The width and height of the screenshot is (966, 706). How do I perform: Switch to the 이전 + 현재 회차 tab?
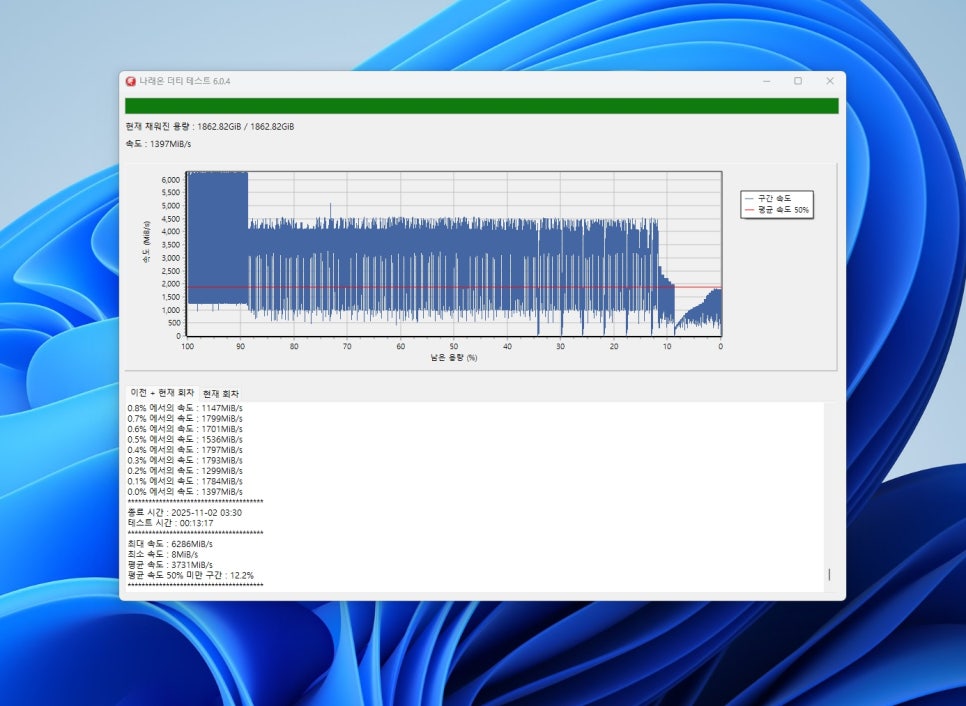click(162, 393)
